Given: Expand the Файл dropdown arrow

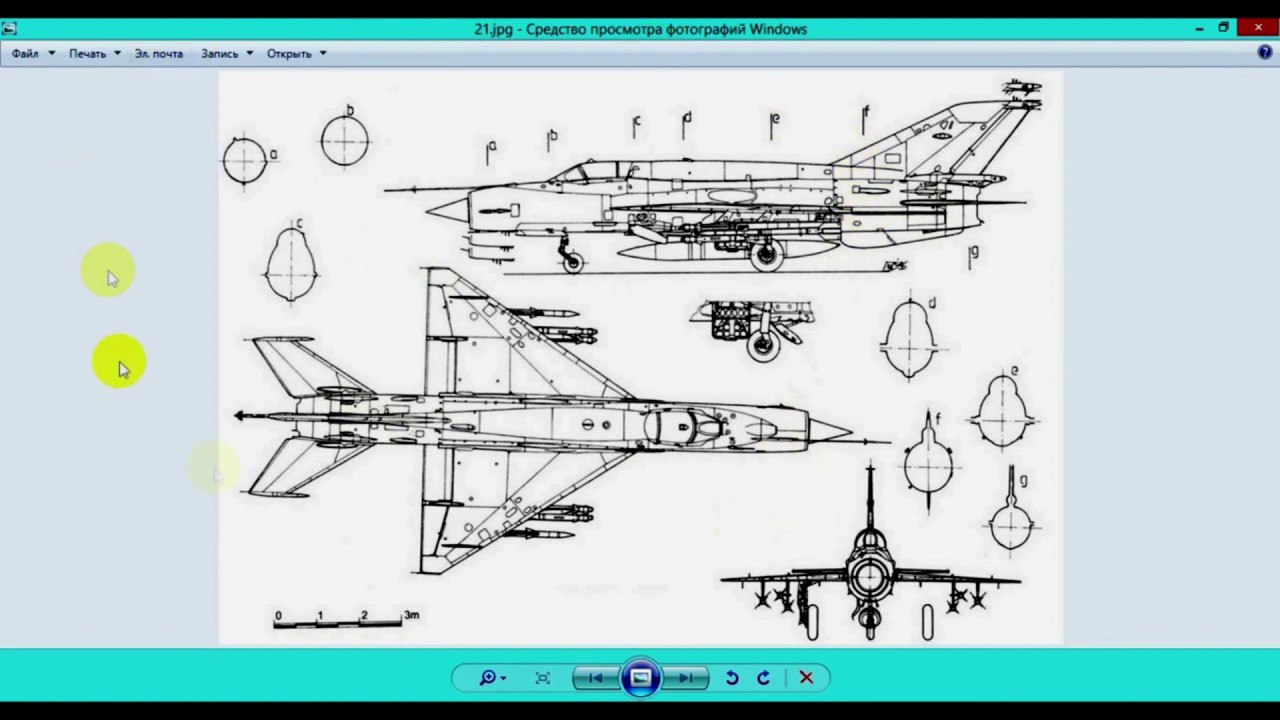Looking at the screenshot, I should pyautogui.click(x=51, y=54).
